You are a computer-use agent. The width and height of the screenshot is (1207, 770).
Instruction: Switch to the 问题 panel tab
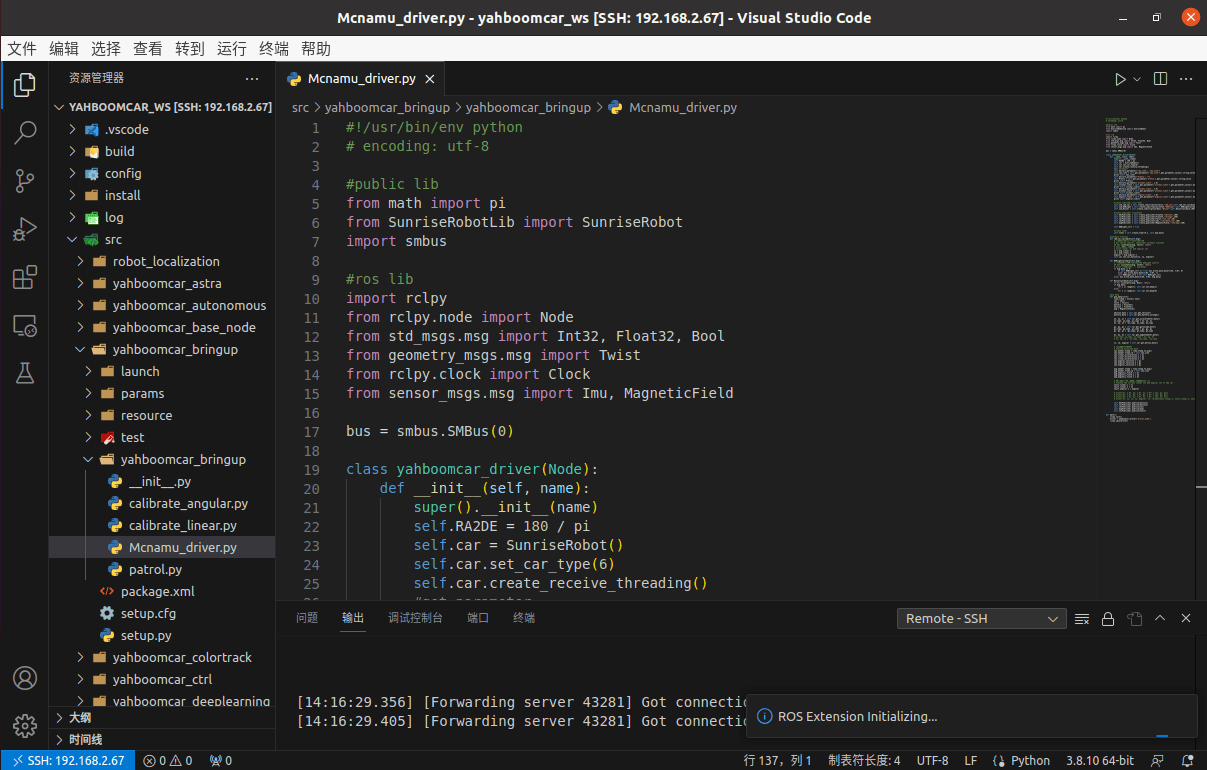coord(307,618)
